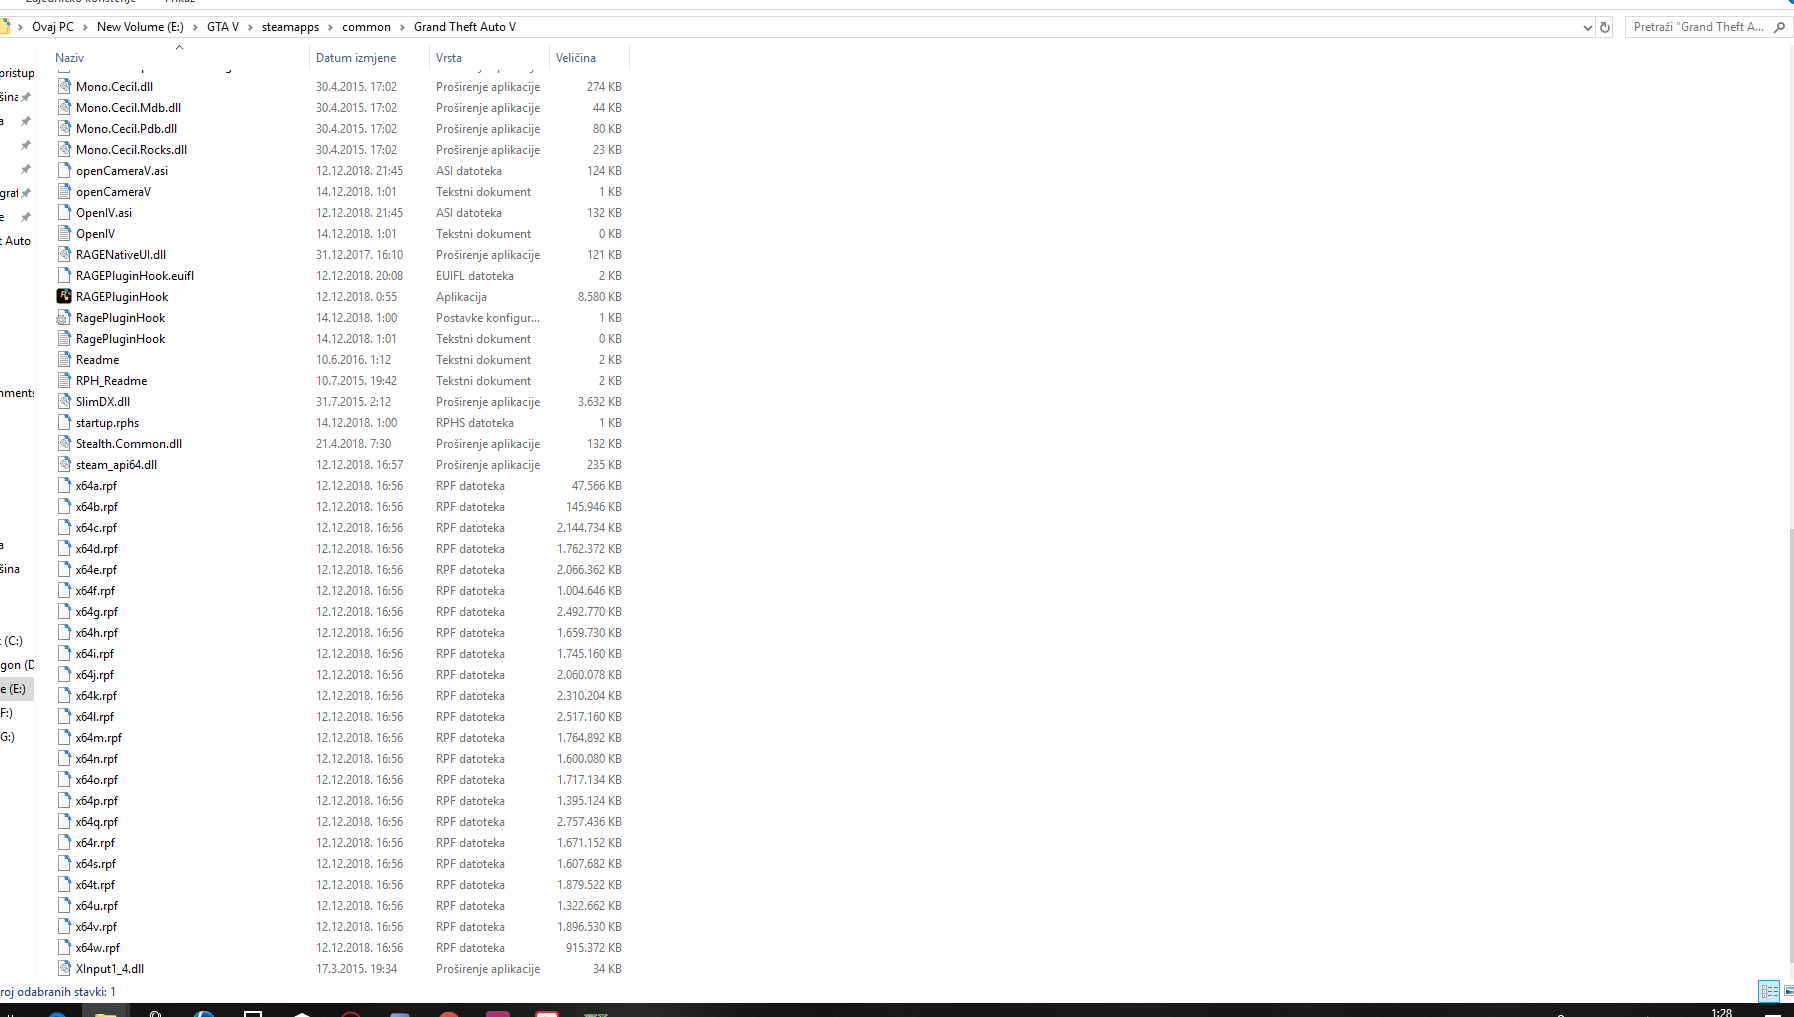Open the address bar history dropdown

pyautogui.click(x=1587, y=27)
